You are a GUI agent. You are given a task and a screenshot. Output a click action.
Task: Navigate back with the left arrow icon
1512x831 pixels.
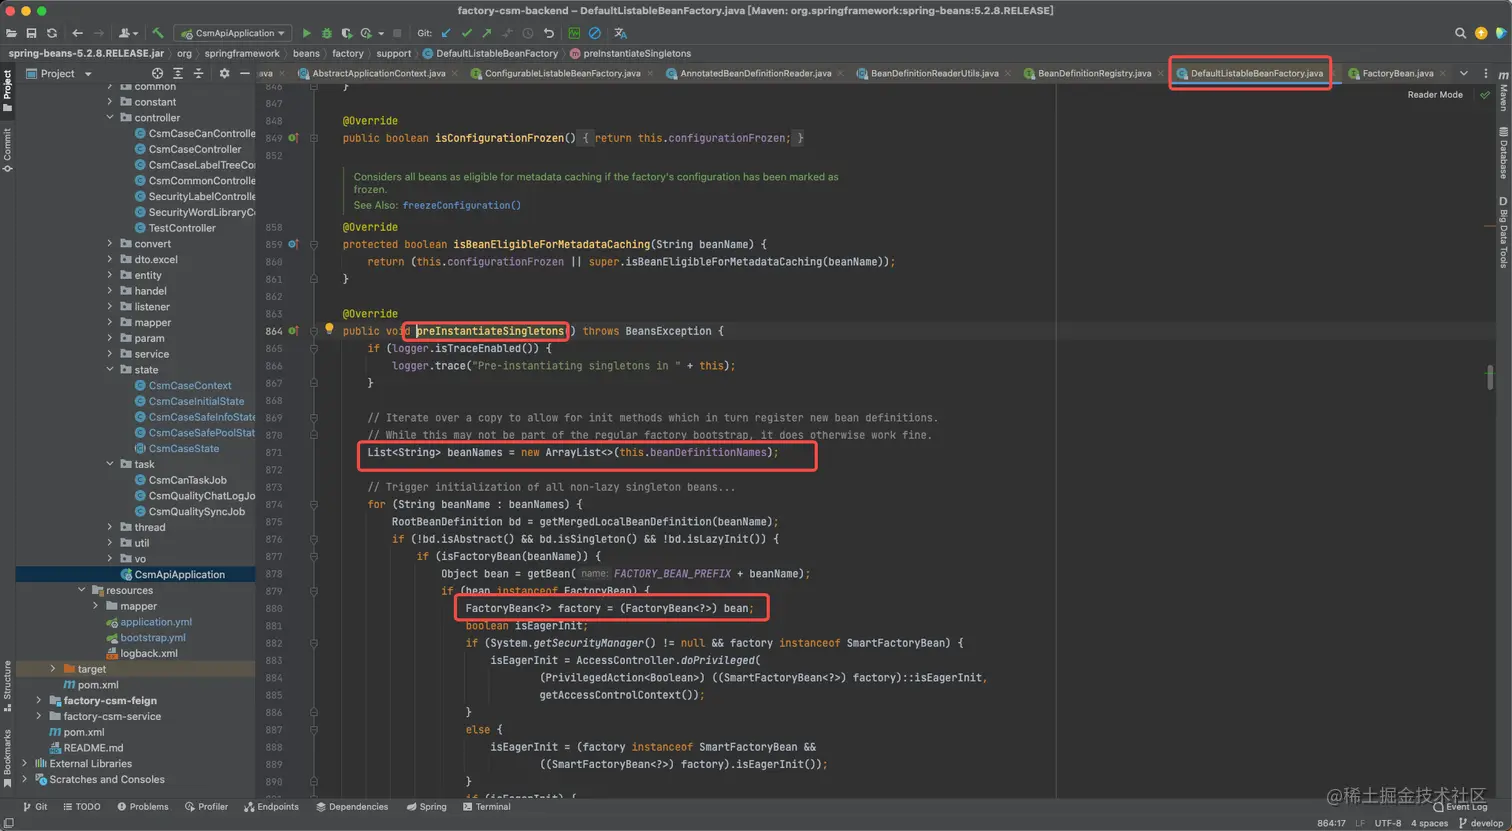point(77,33)
